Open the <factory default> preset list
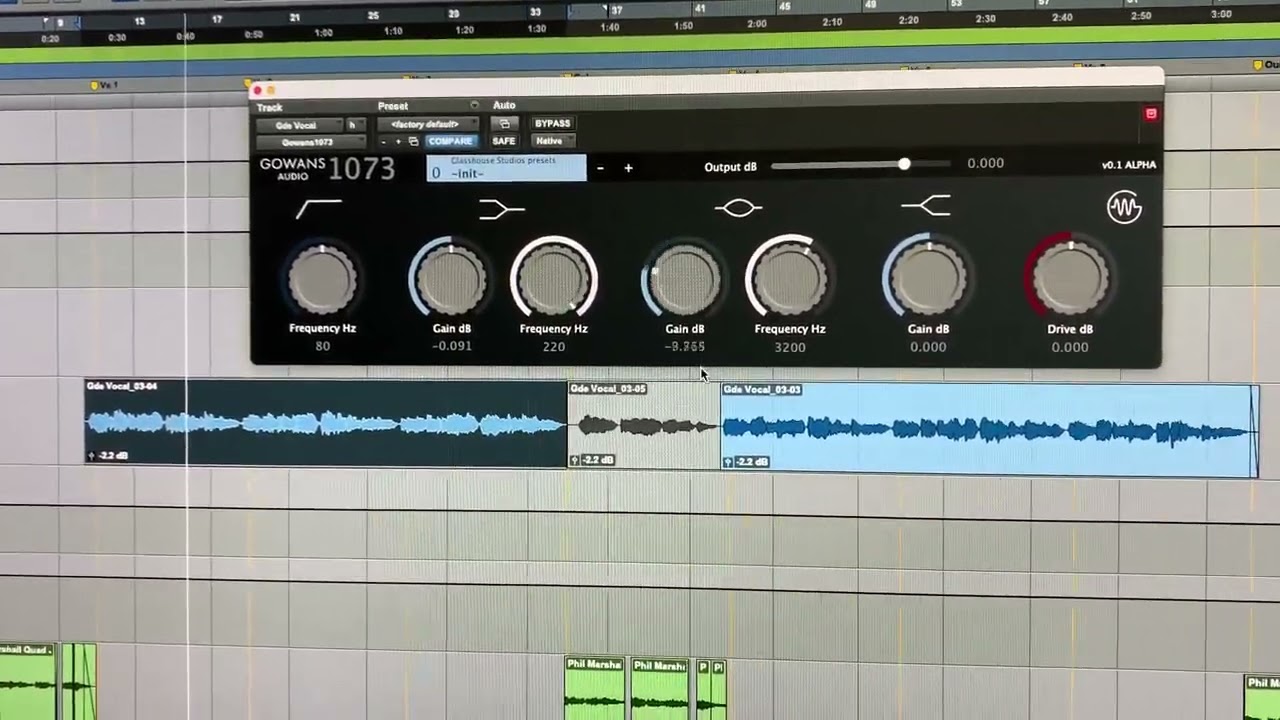Screen dimensions: 1280x720 pyautogui.click(x=427, y=124)
